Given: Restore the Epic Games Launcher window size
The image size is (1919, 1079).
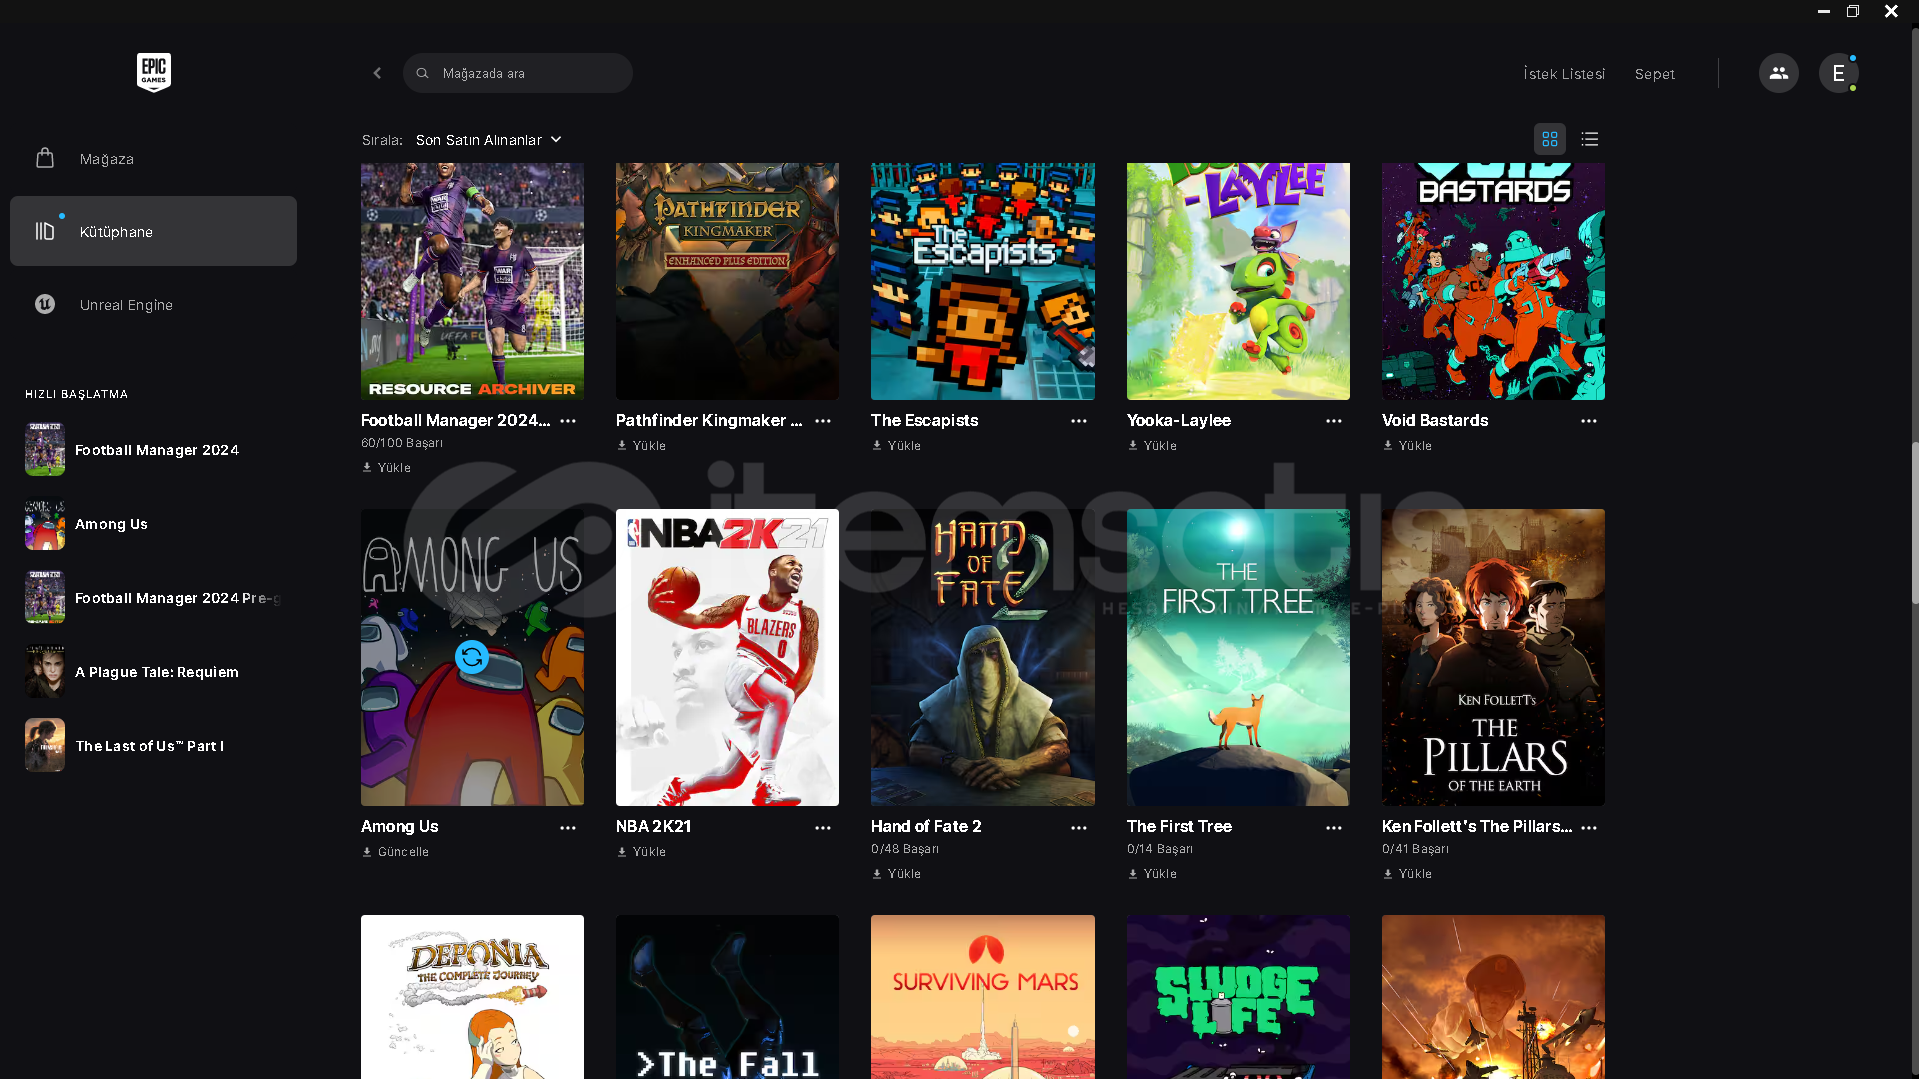Looking at the screenshot, I should click(1853, 11).
